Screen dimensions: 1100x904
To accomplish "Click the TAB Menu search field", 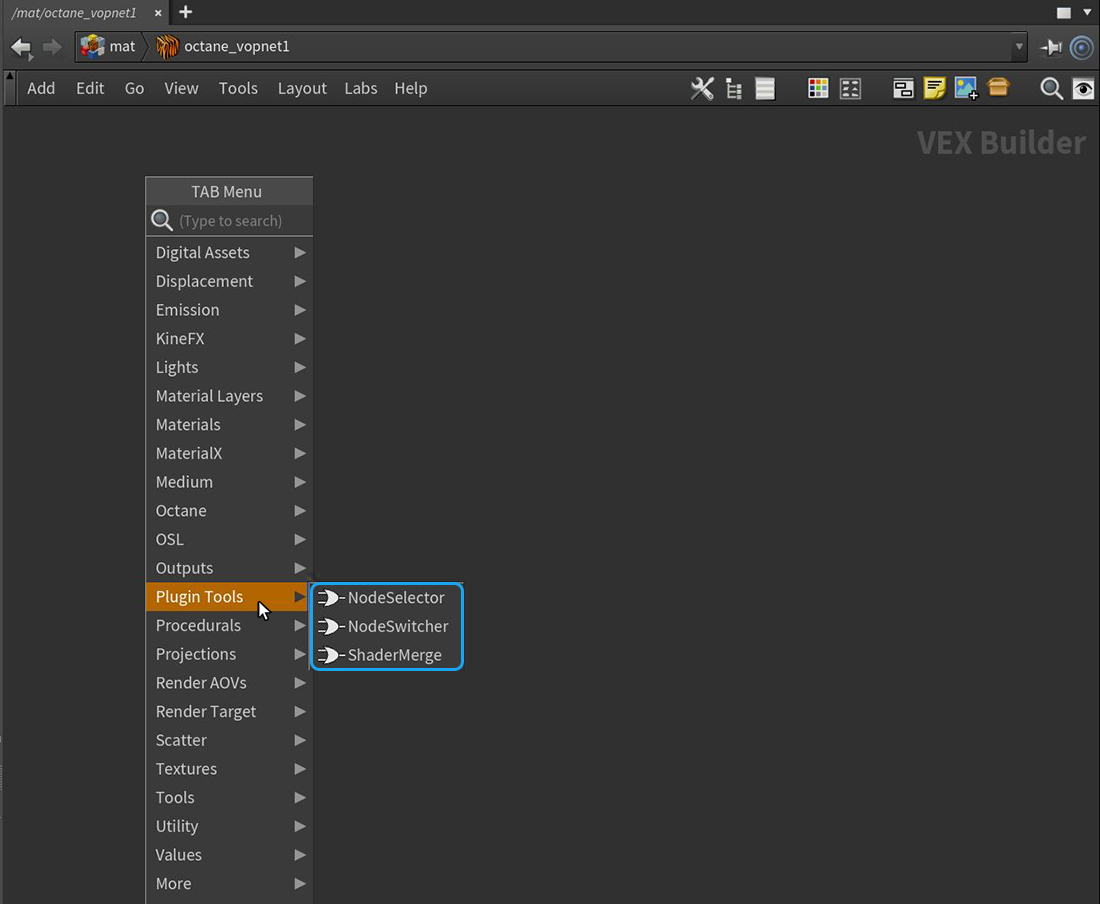I will (240, 221).
